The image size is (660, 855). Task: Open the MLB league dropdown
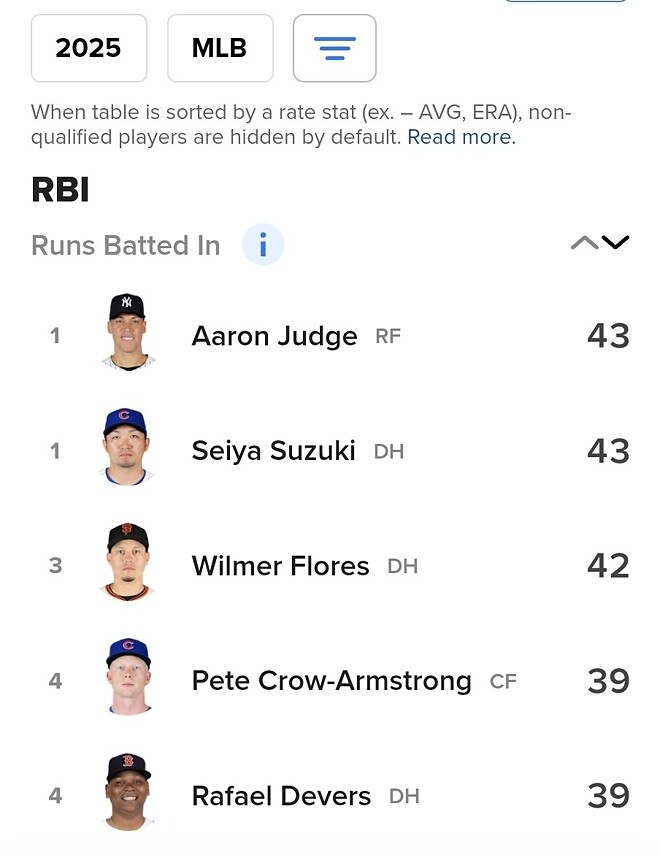pos(220,48)
